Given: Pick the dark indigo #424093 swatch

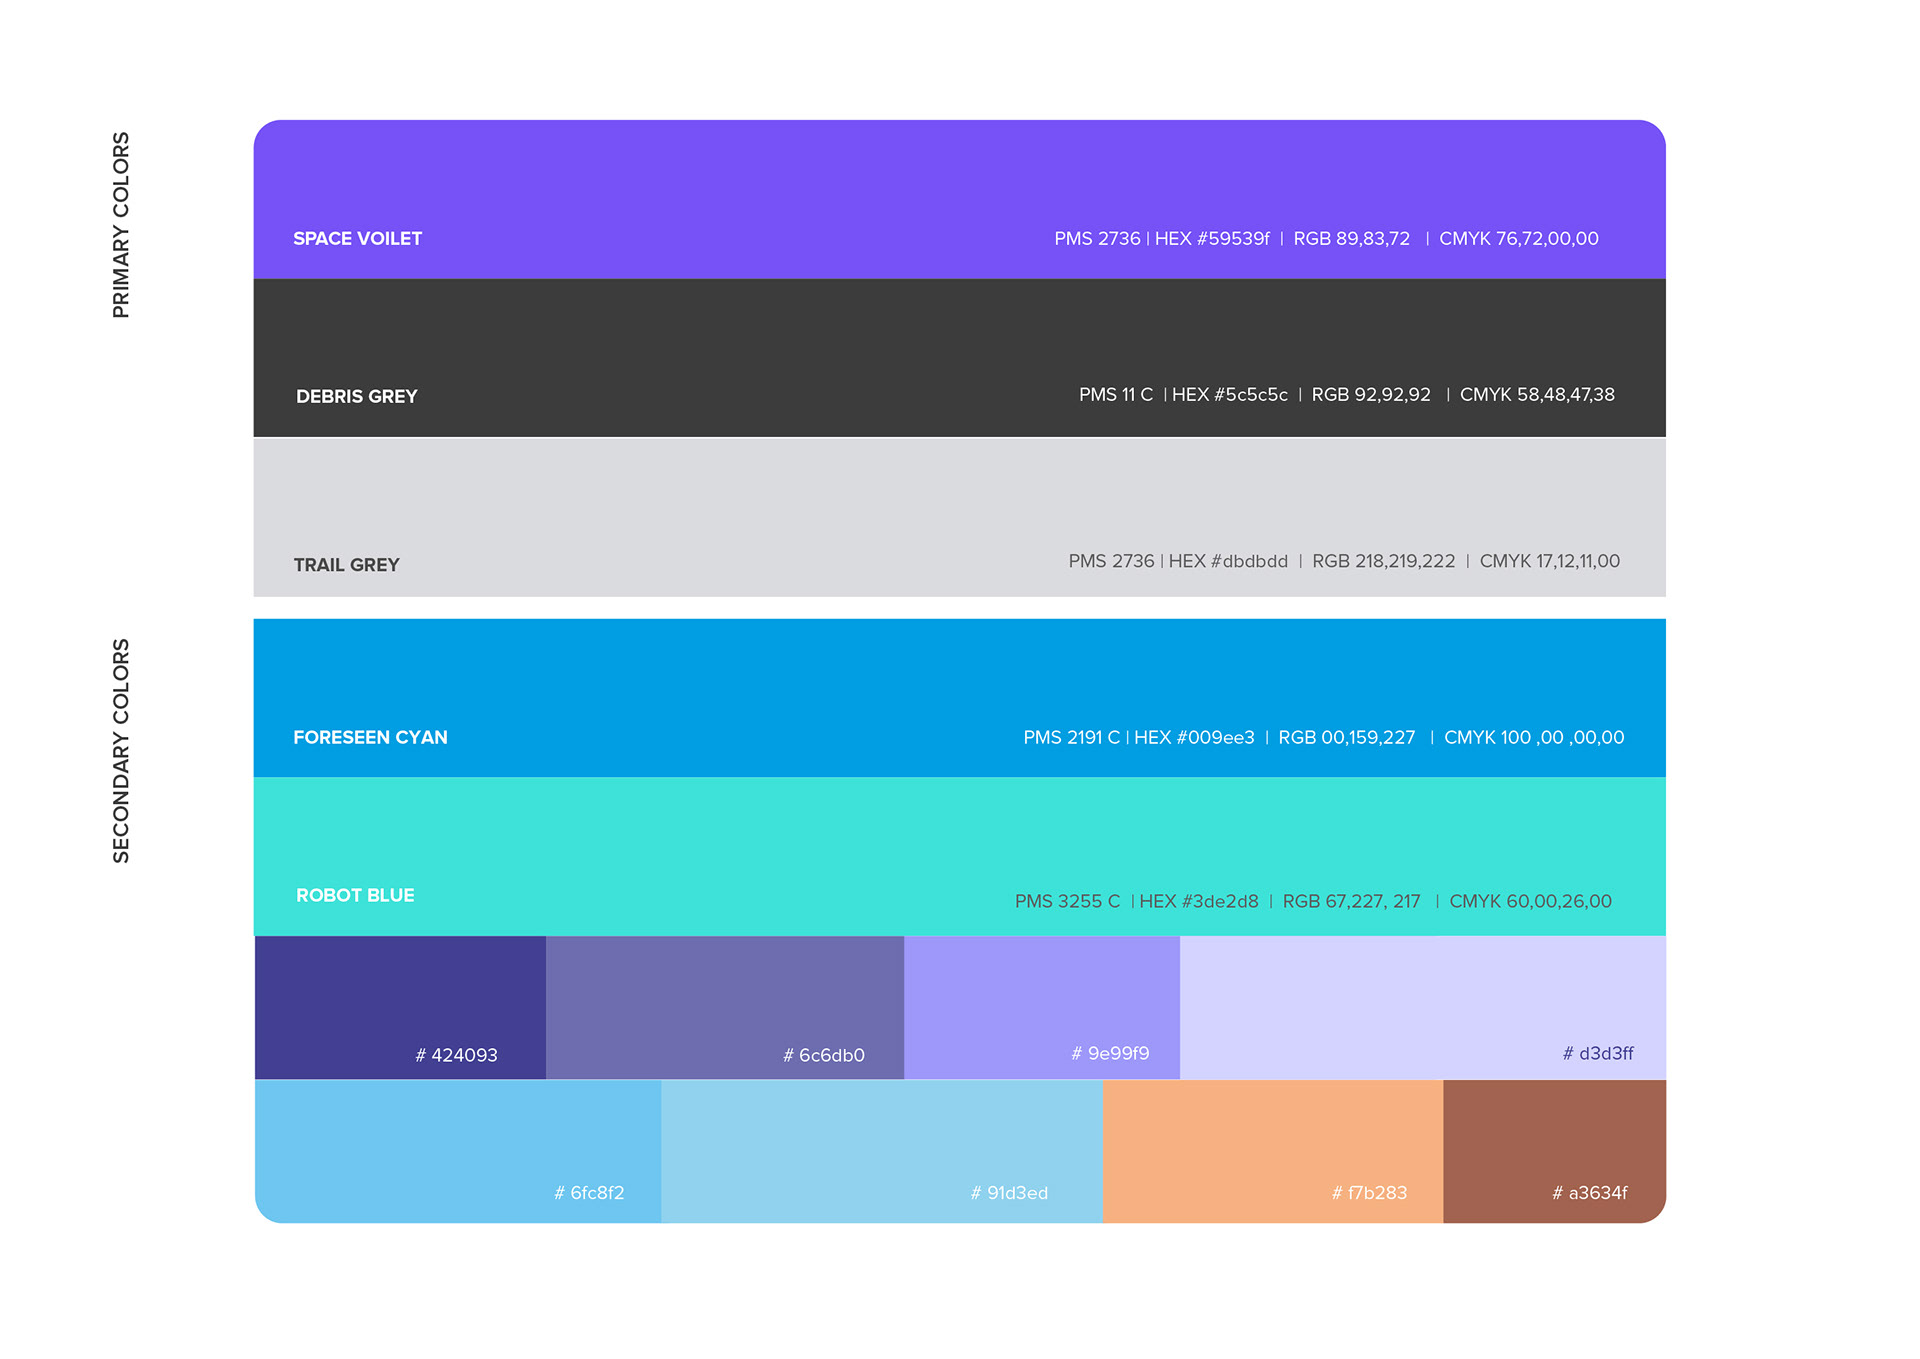Looking at the screenshot, I should 400,1007.
